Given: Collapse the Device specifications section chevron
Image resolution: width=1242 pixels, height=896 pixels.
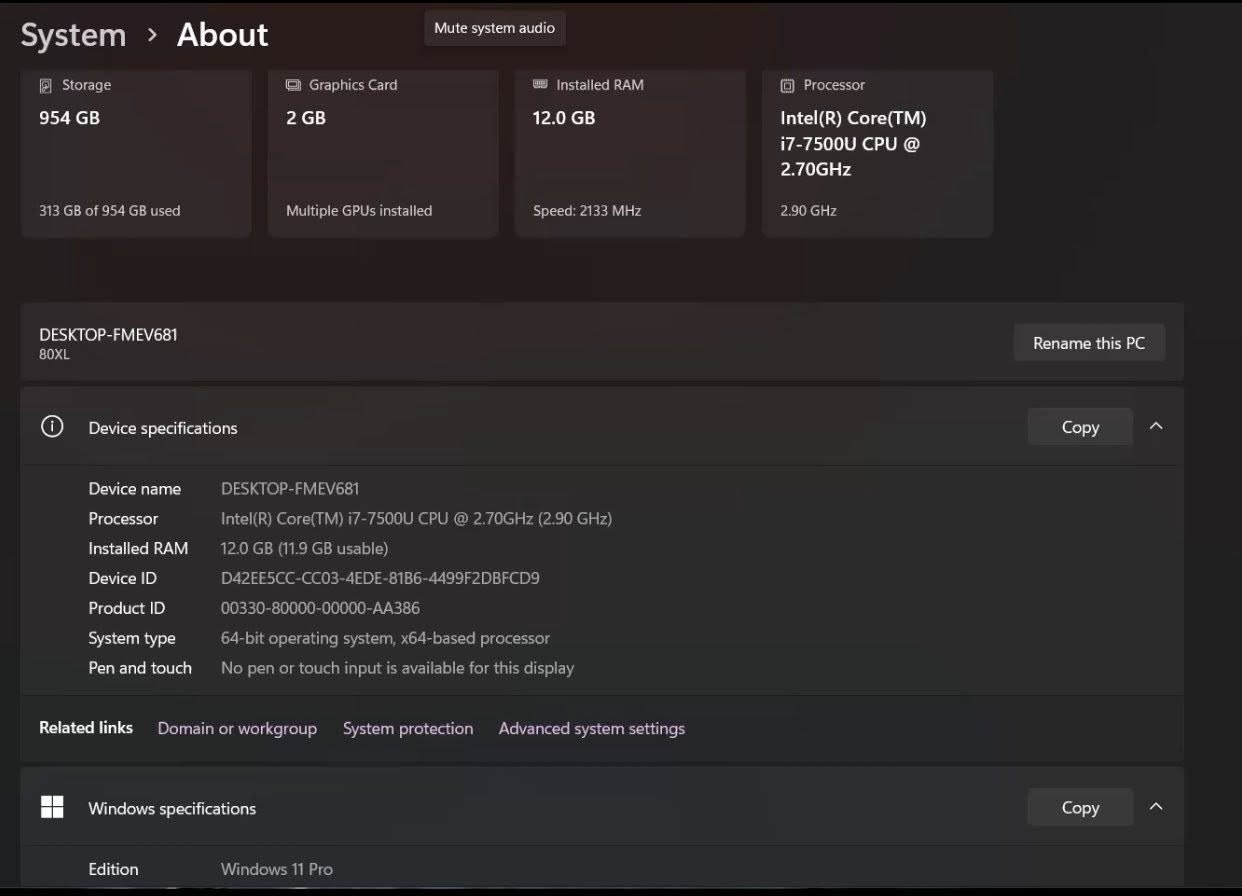Looking at the screenshot, I should click(x=1156, y=427).
